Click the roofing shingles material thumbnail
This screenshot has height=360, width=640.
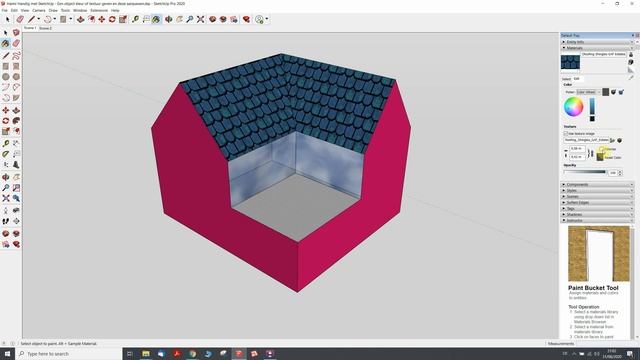click(x=570, y=62)
